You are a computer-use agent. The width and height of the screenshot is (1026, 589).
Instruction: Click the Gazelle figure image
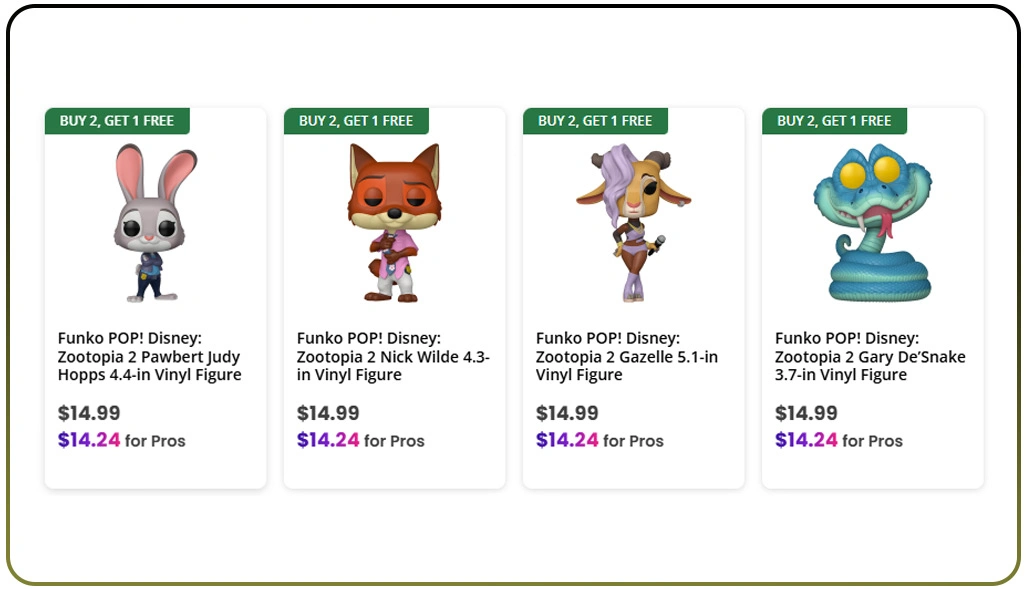click(x=633, y=222)
